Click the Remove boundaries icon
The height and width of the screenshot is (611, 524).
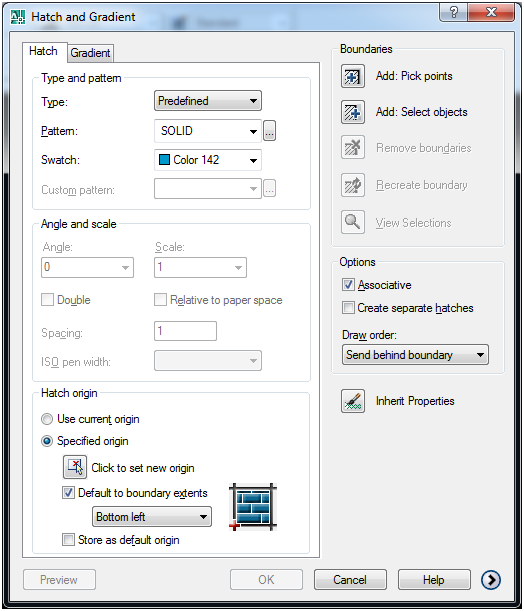353,147
